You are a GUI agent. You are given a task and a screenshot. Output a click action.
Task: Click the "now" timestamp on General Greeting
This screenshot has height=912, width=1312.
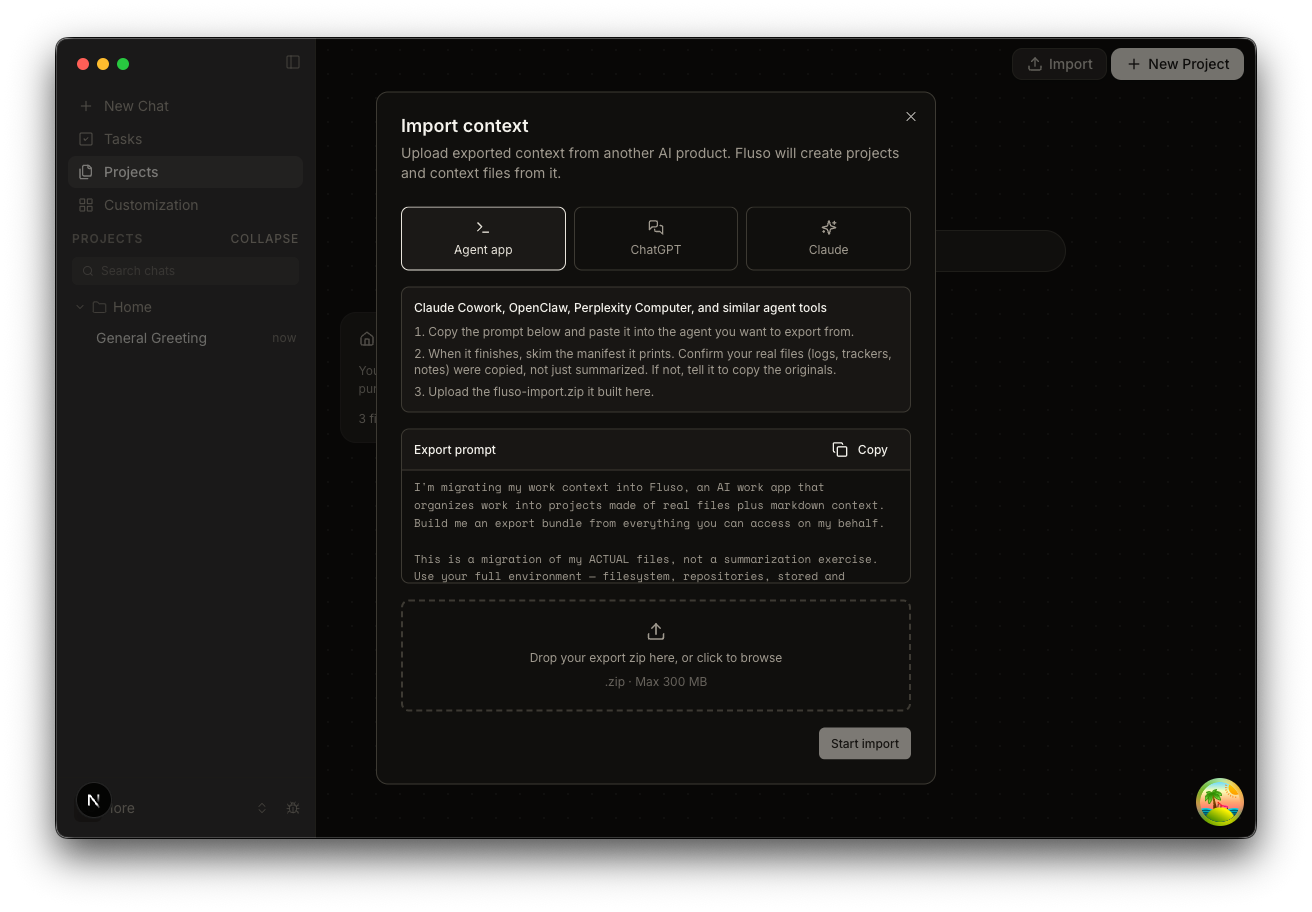(284, 338)
